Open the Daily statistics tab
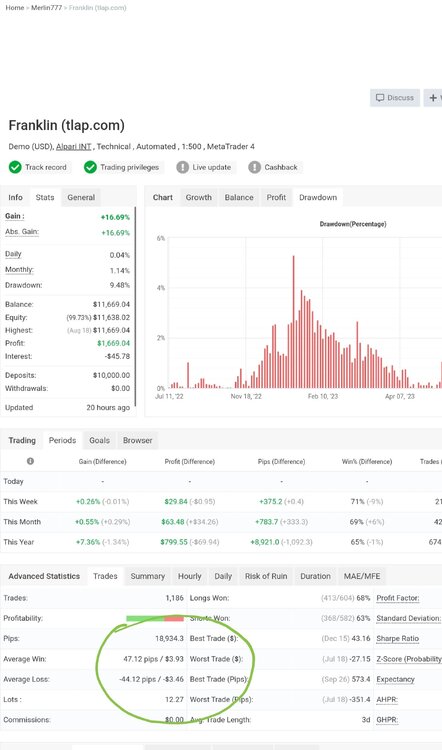This screenshot has height=750, width=442. point(223,576)
